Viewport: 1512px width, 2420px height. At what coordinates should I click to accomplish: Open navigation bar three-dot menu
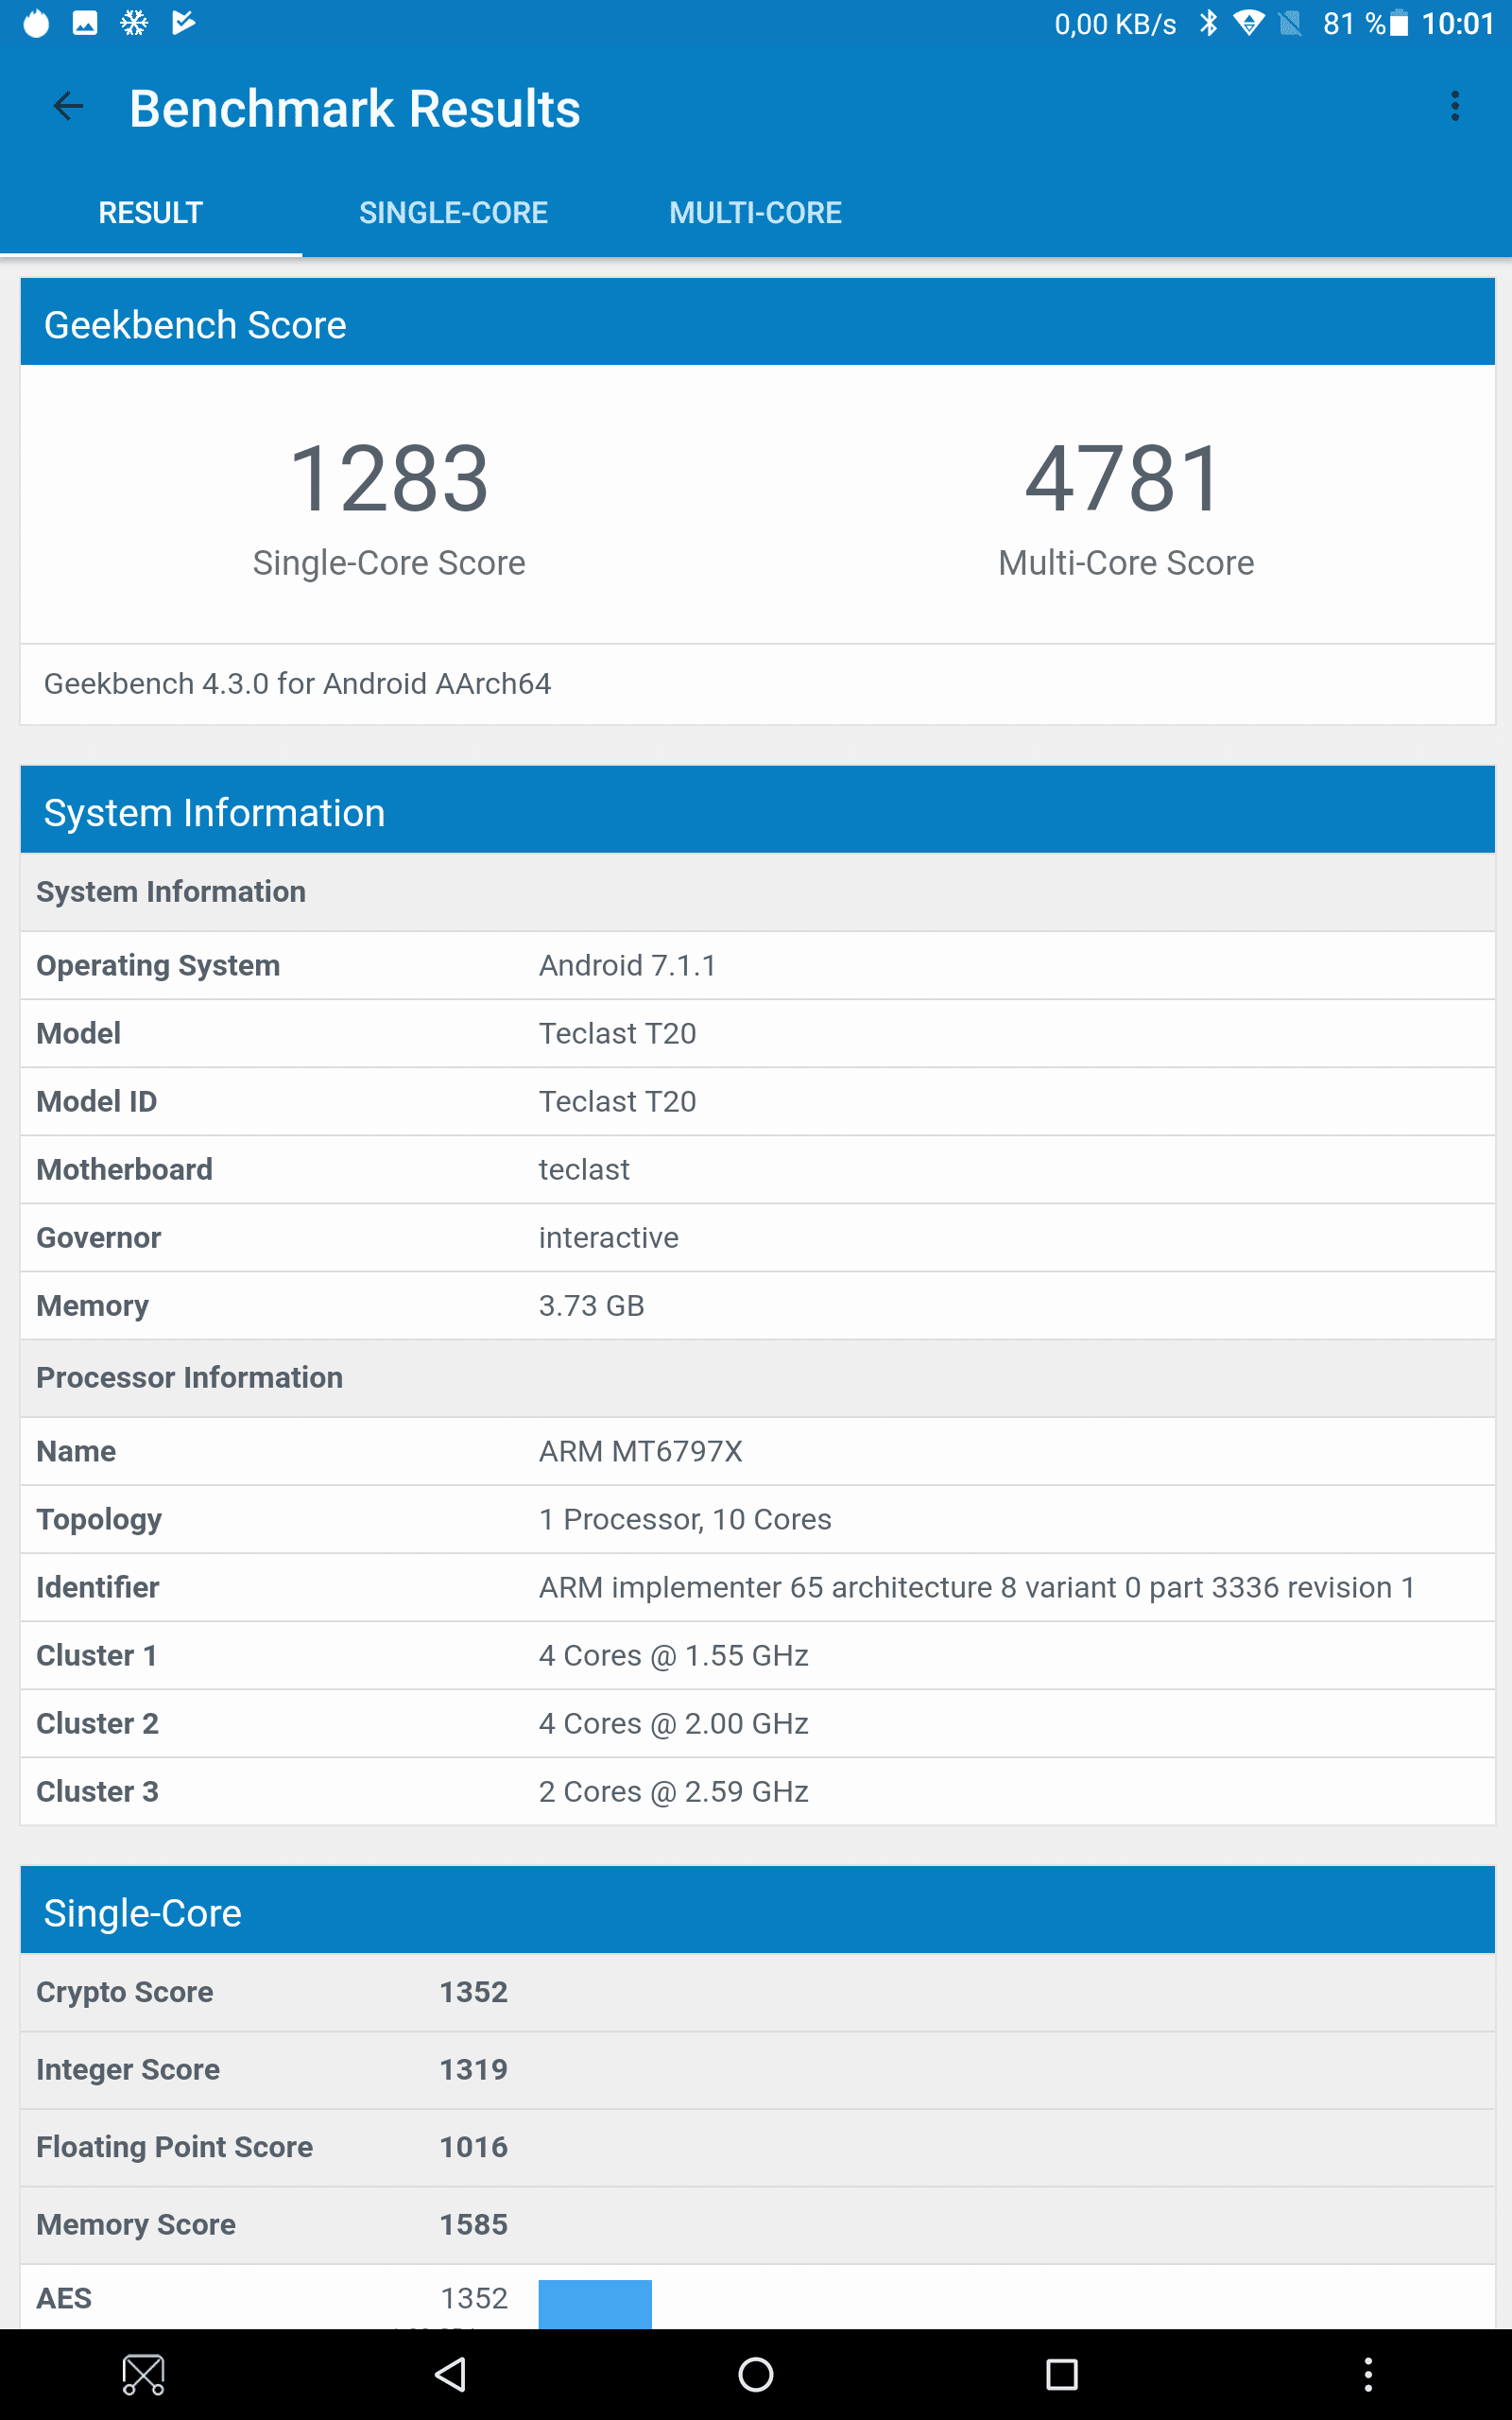[1368, 2374]
